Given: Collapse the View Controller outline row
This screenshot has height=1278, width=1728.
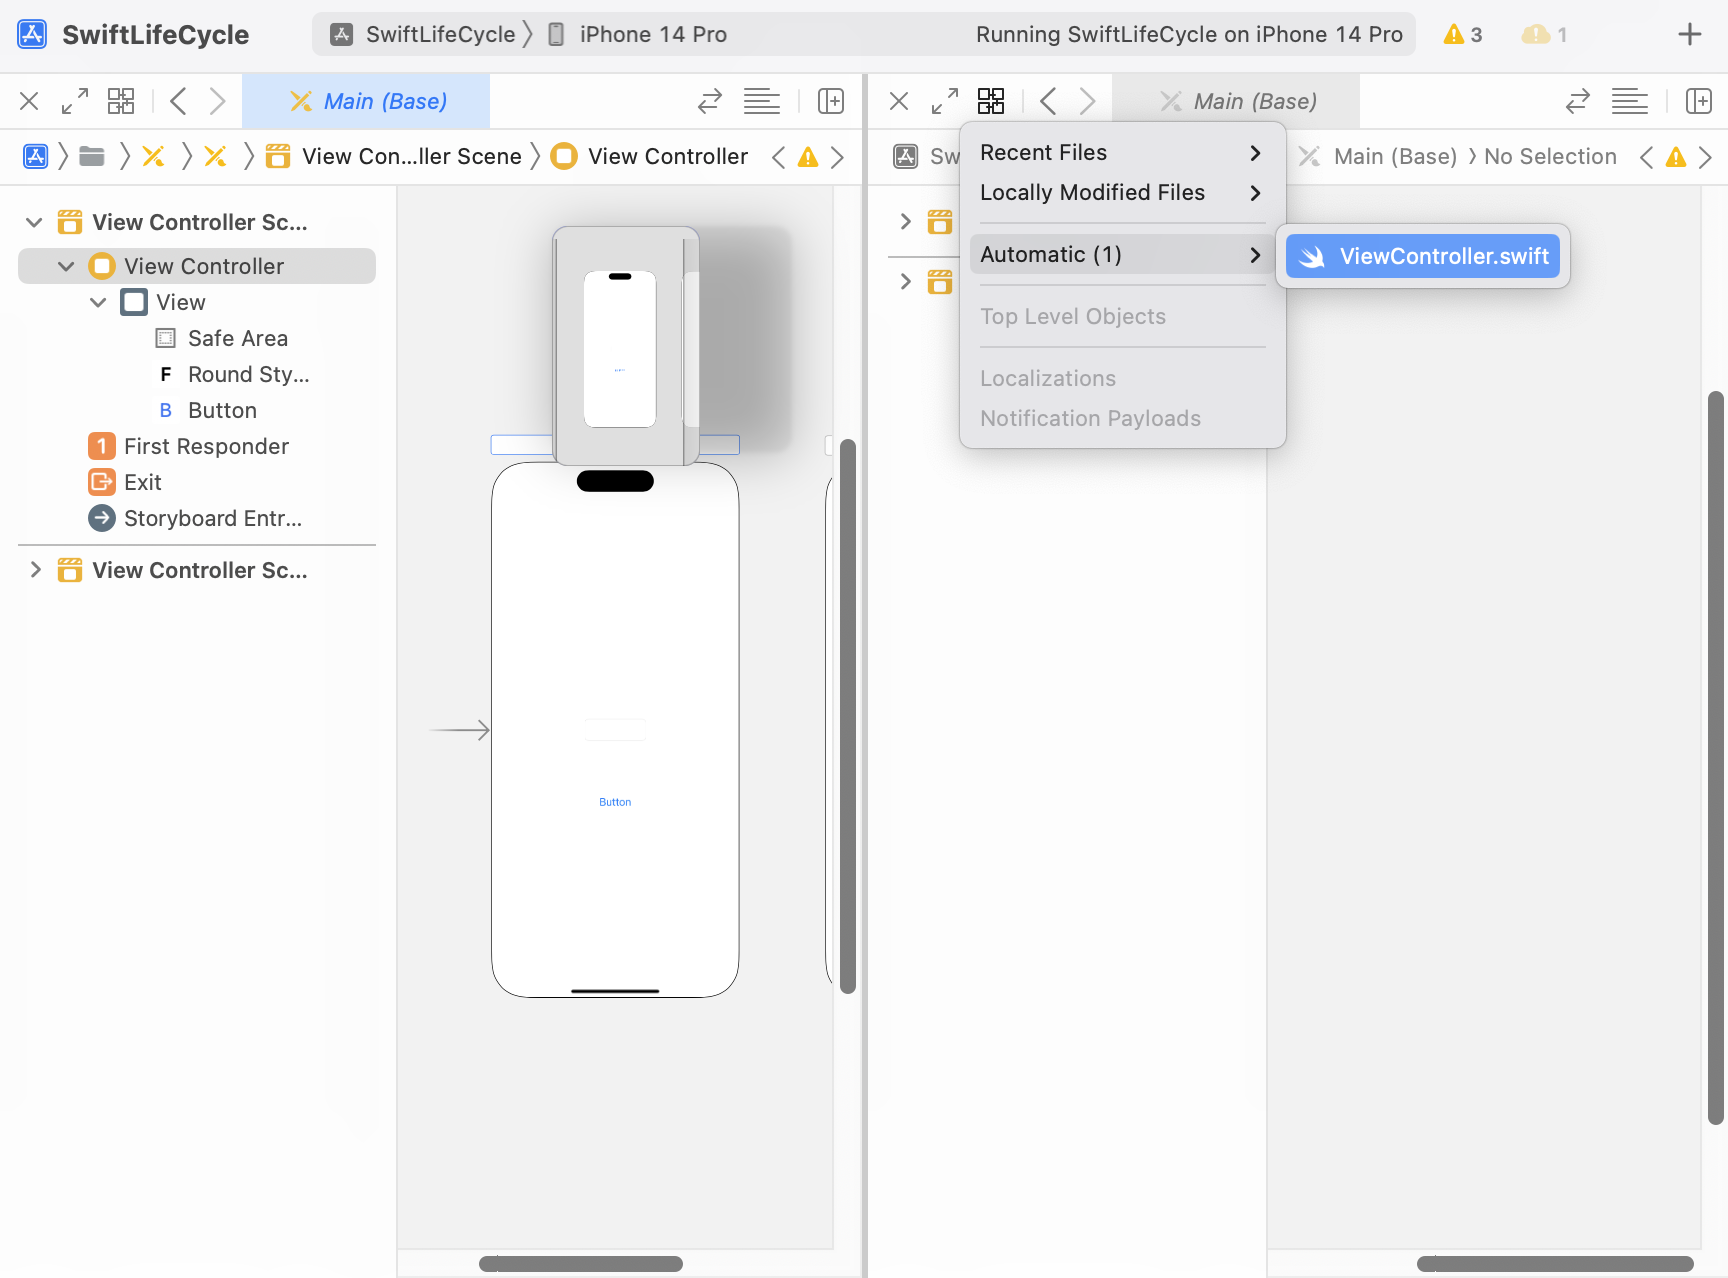Looking at the screenshot, I should [x=66, y=266].
